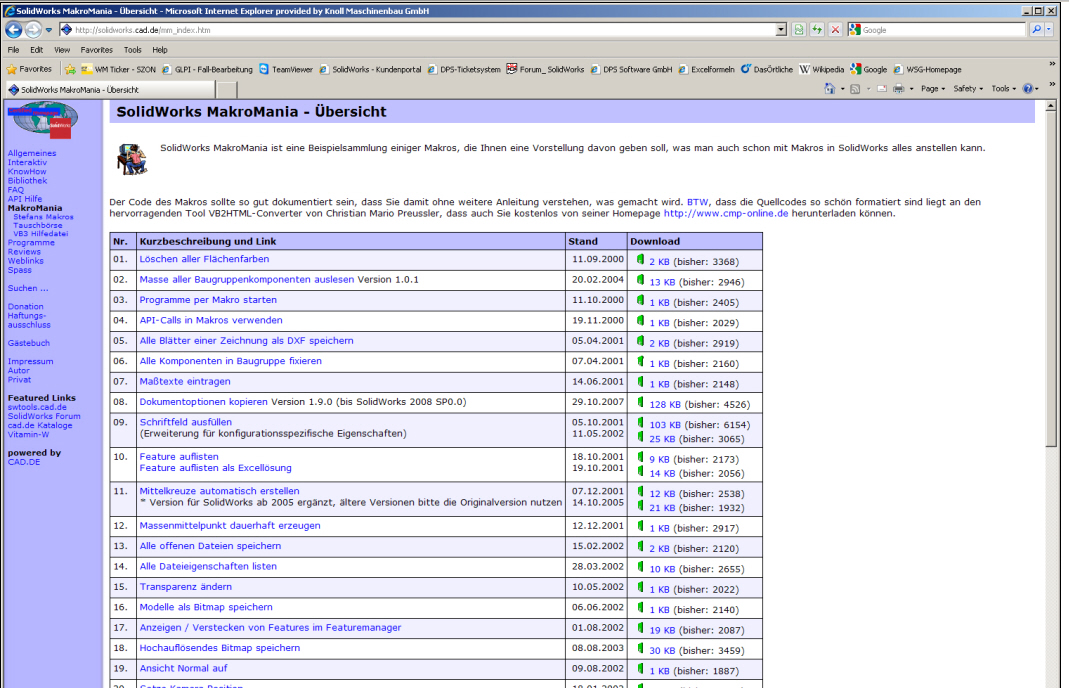Click the Stop loading red X icon

point(835,30)
